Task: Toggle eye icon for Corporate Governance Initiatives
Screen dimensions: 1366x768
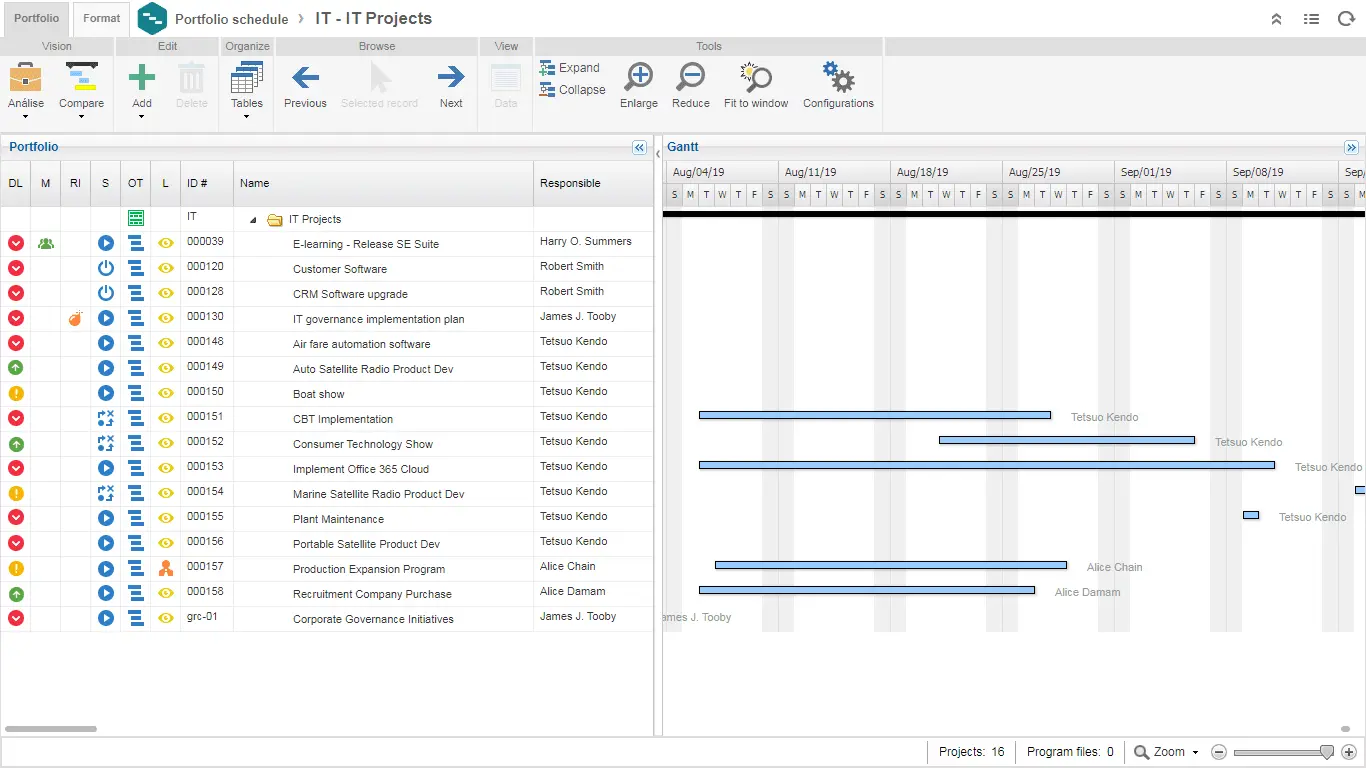Action: [x=166, y=618]
